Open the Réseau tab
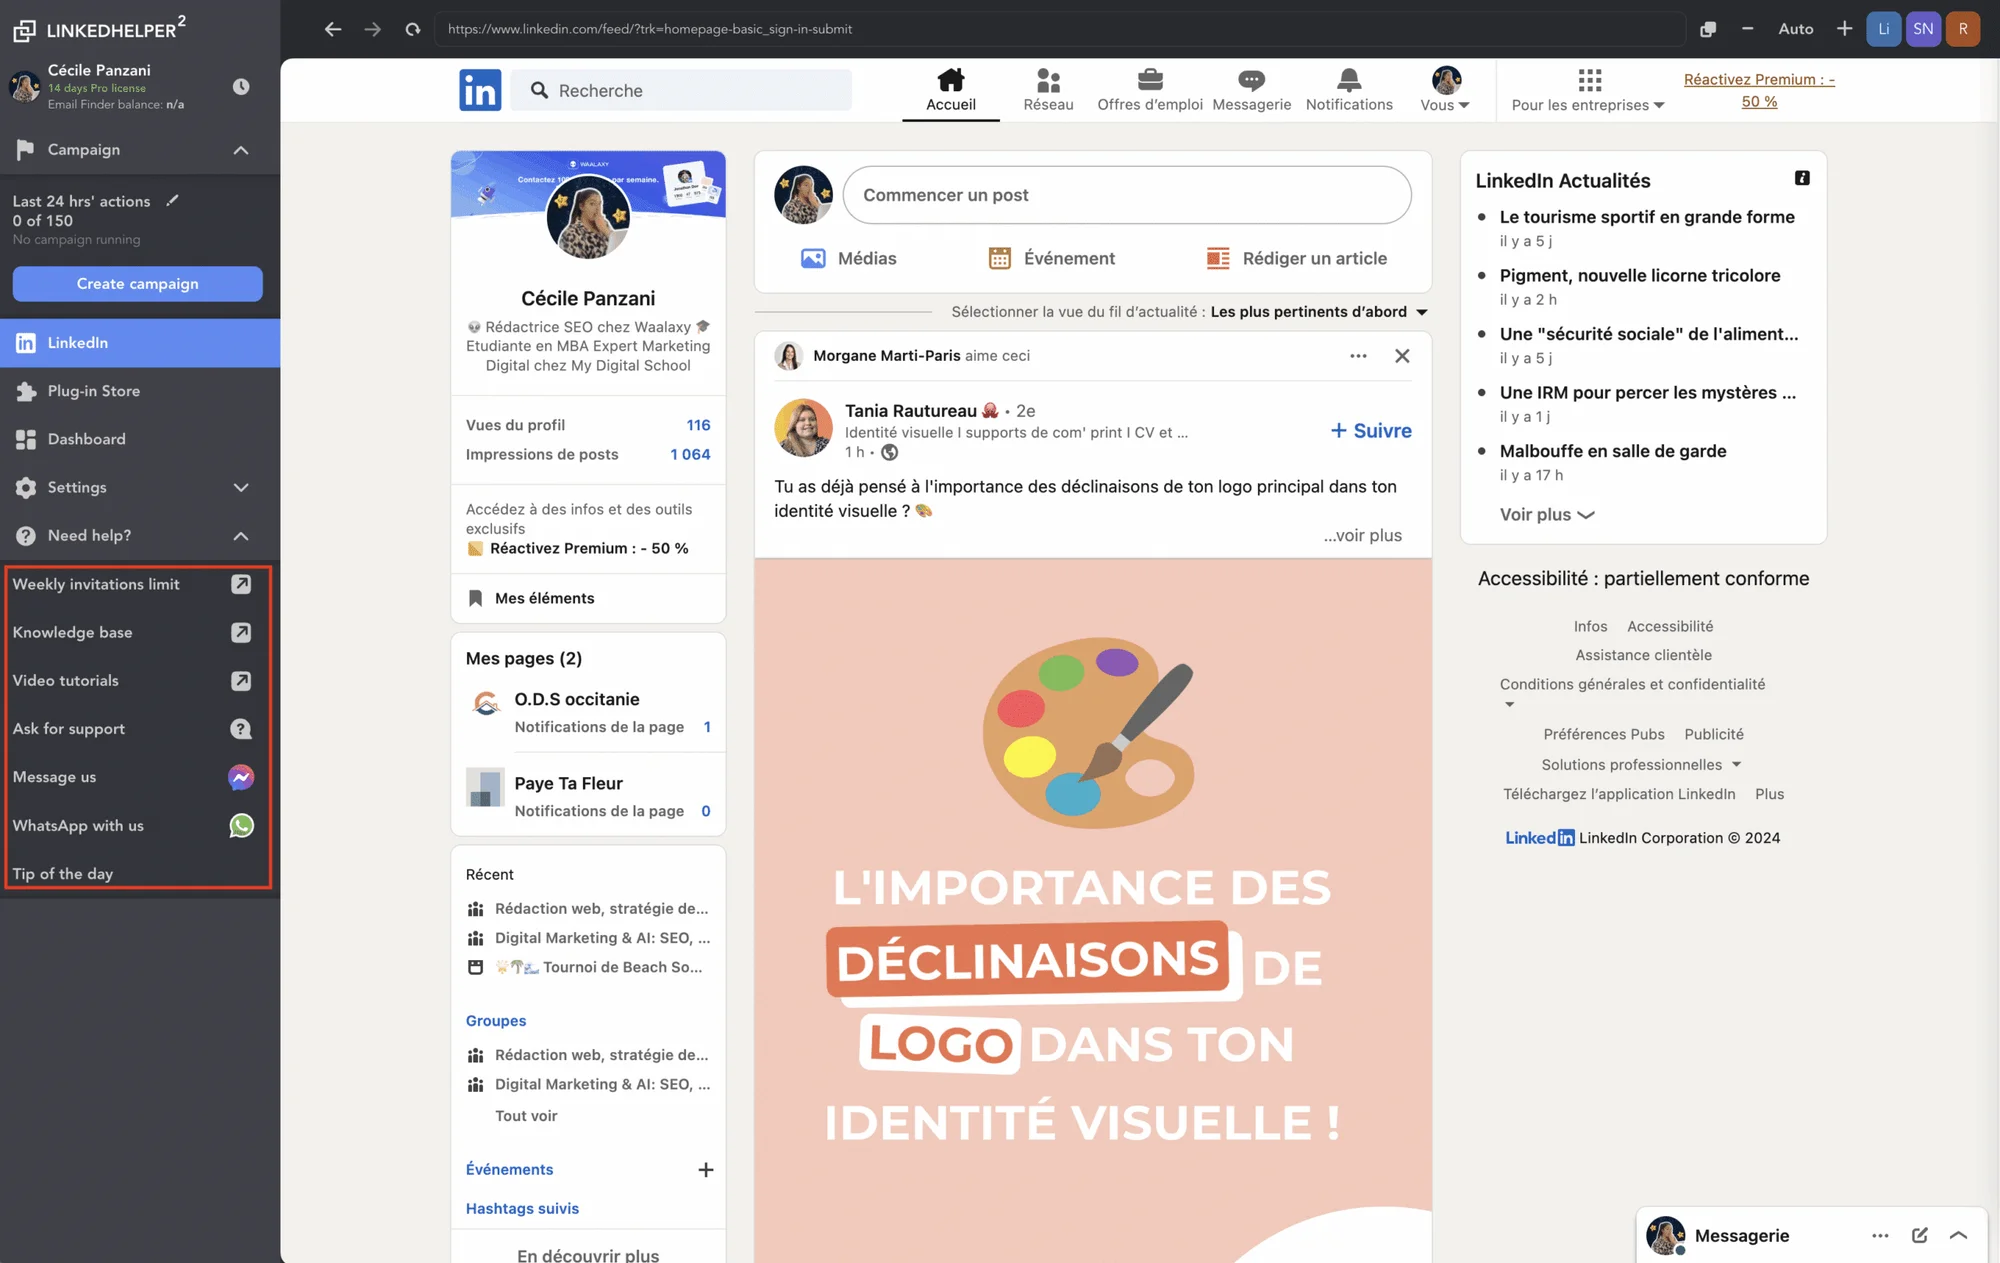 pos(1048,90)
